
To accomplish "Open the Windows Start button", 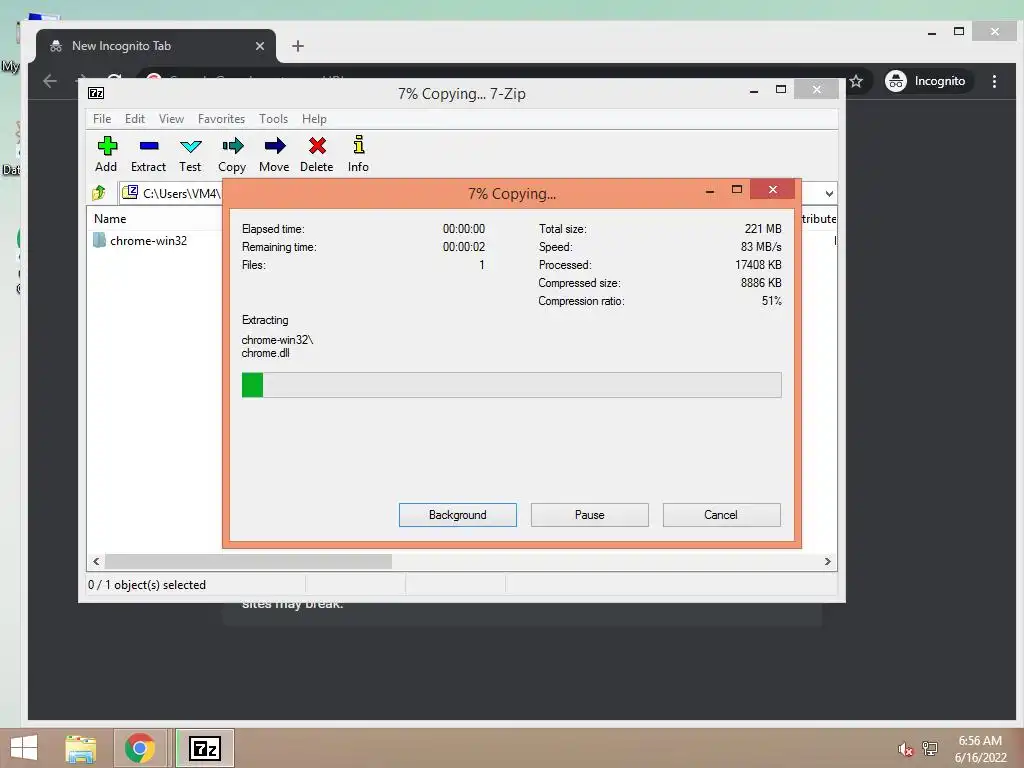I will [x=24, y=748].
